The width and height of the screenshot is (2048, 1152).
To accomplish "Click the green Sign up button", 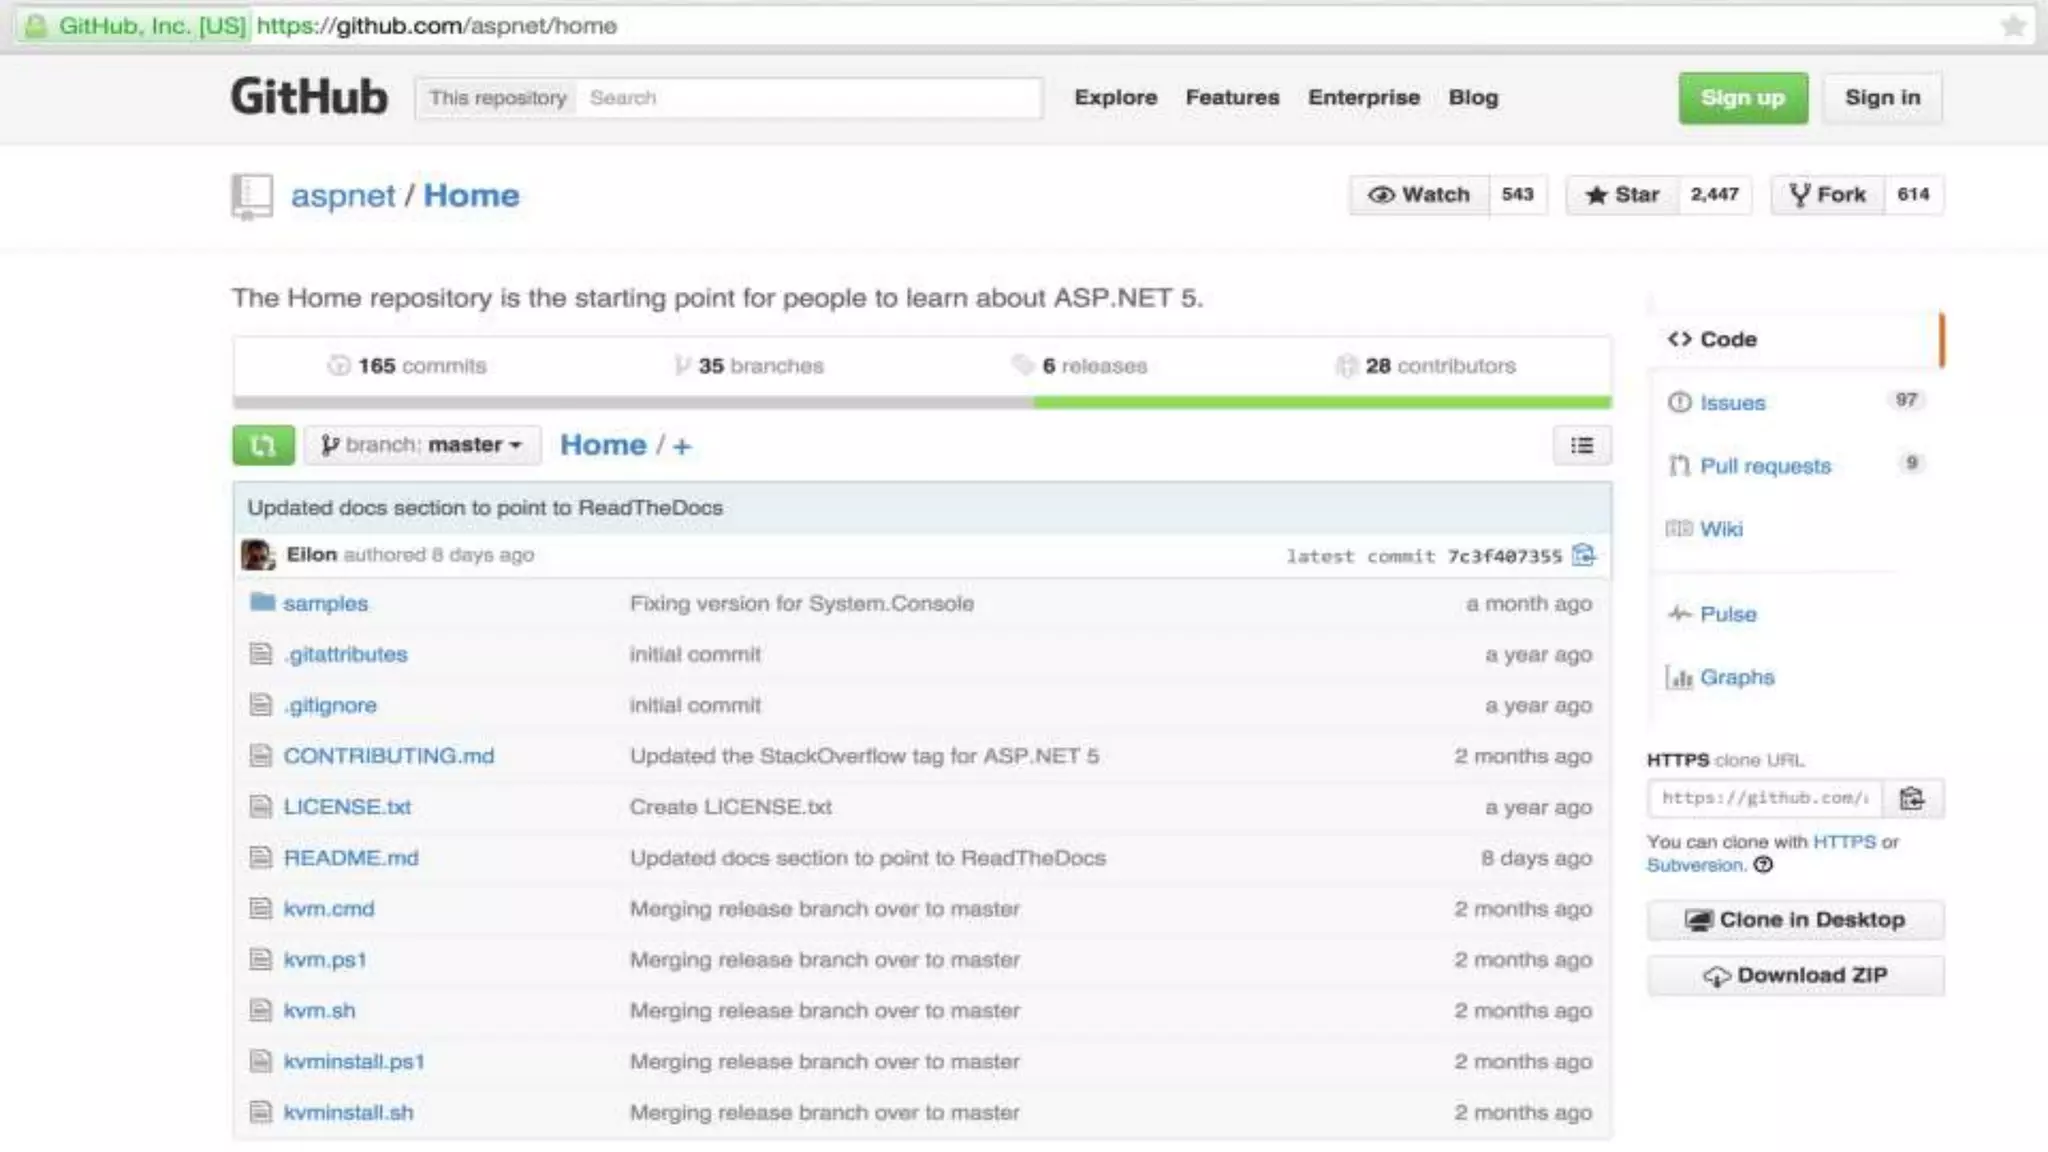I will (x=1743, y=98).
